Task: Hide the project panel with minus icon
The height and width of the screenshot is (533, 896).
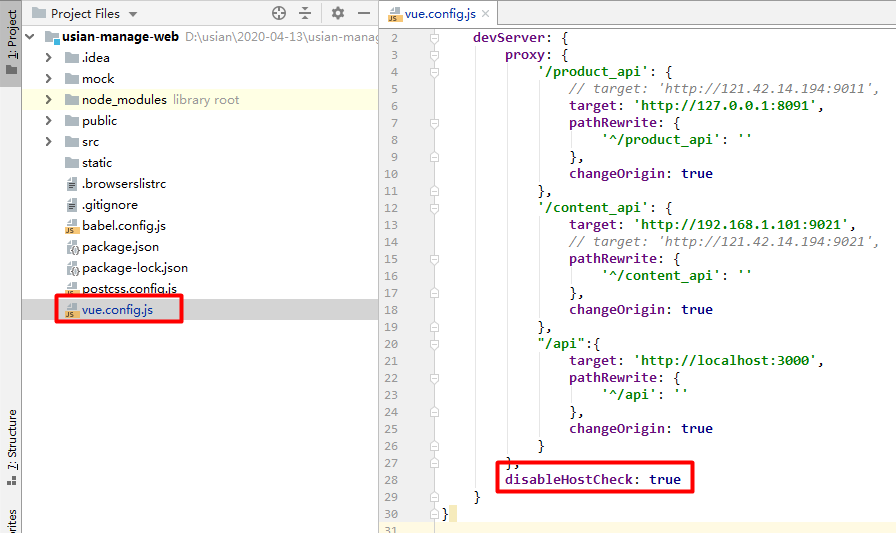Action: point(364,13)
